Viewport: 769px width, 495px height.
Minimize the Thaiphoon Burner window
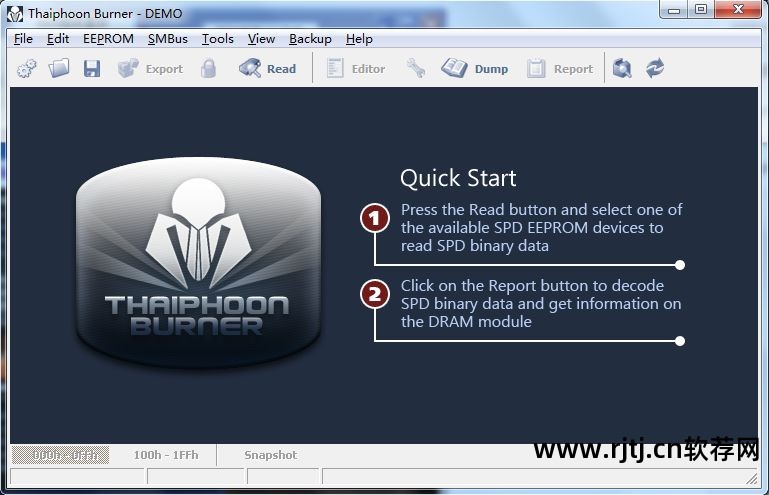[674, 9]
